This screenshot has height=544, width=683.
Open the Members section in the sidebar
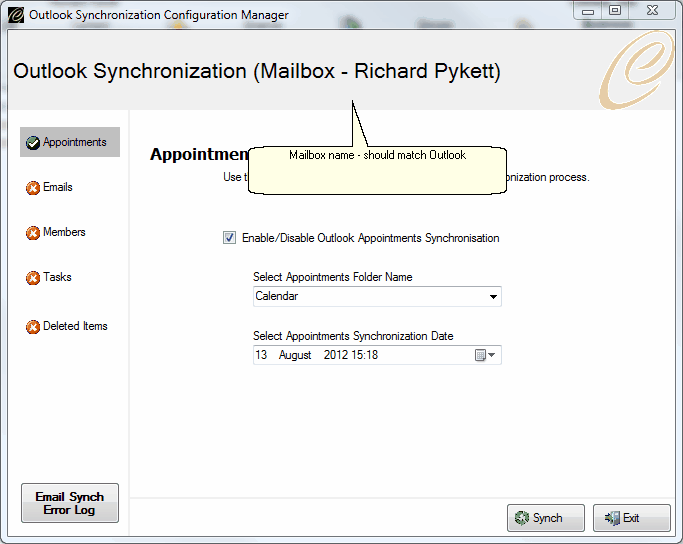click(x=56, y=232)
